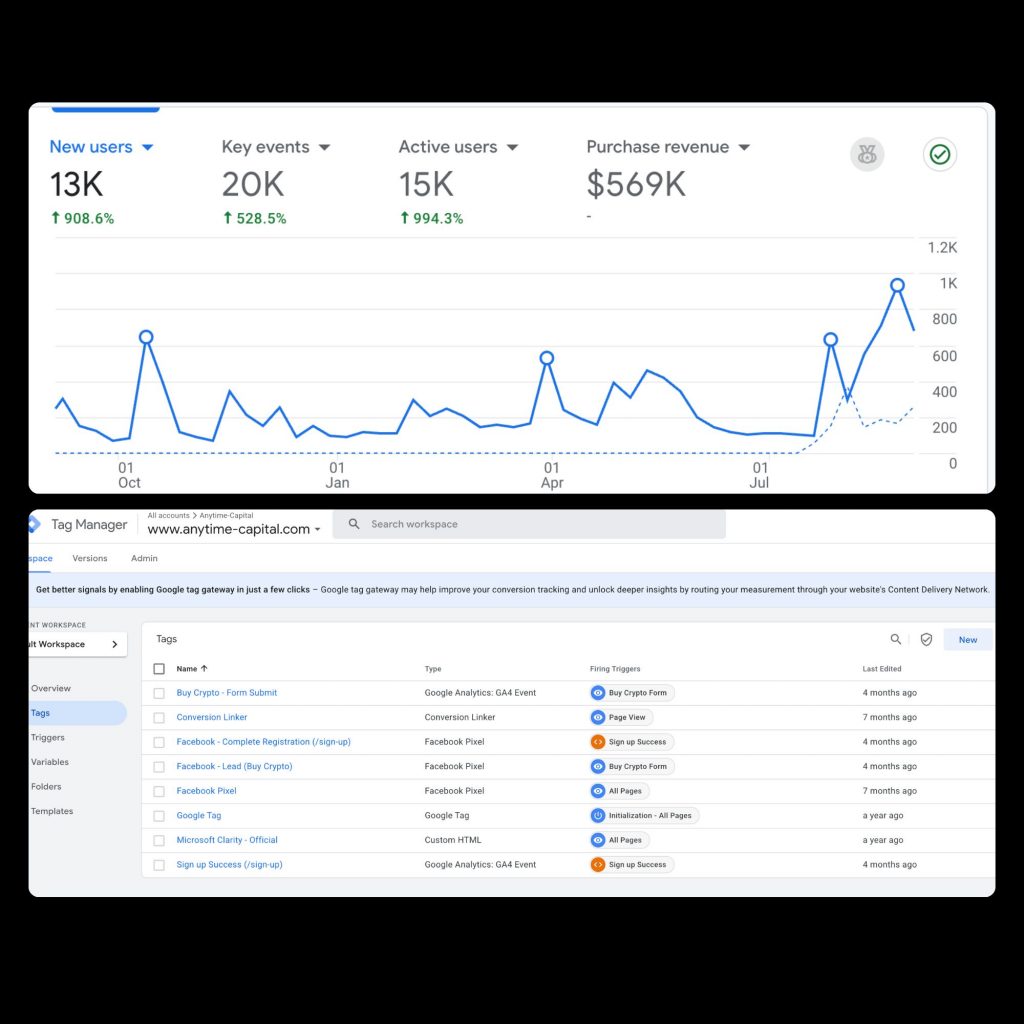Click the search icon in Tags panel
The image size is (1024, 1024).
click(896, 639)
